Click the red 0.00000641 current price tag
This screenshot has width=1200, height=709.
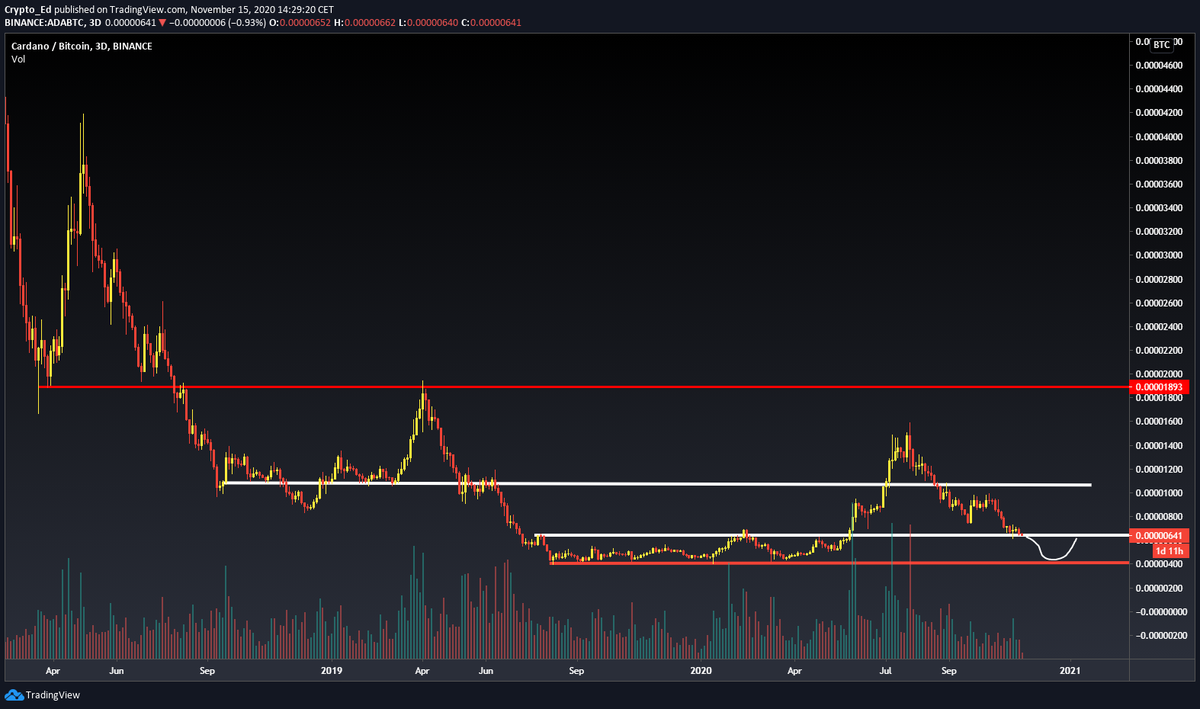click(x=1160, y=537)
